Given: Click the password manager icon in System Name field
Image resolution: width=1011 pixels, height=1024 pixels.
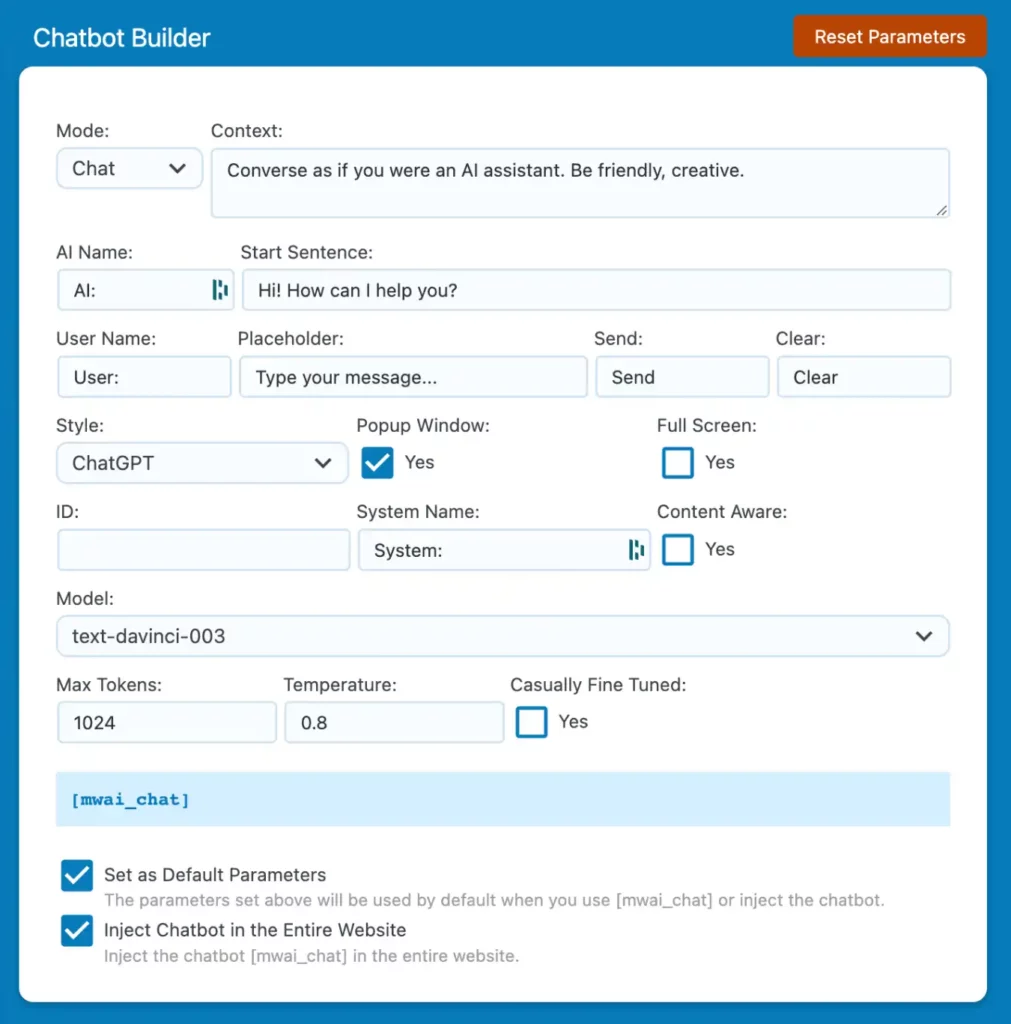Looking at the screenshot, I should (x=637, y=550).
